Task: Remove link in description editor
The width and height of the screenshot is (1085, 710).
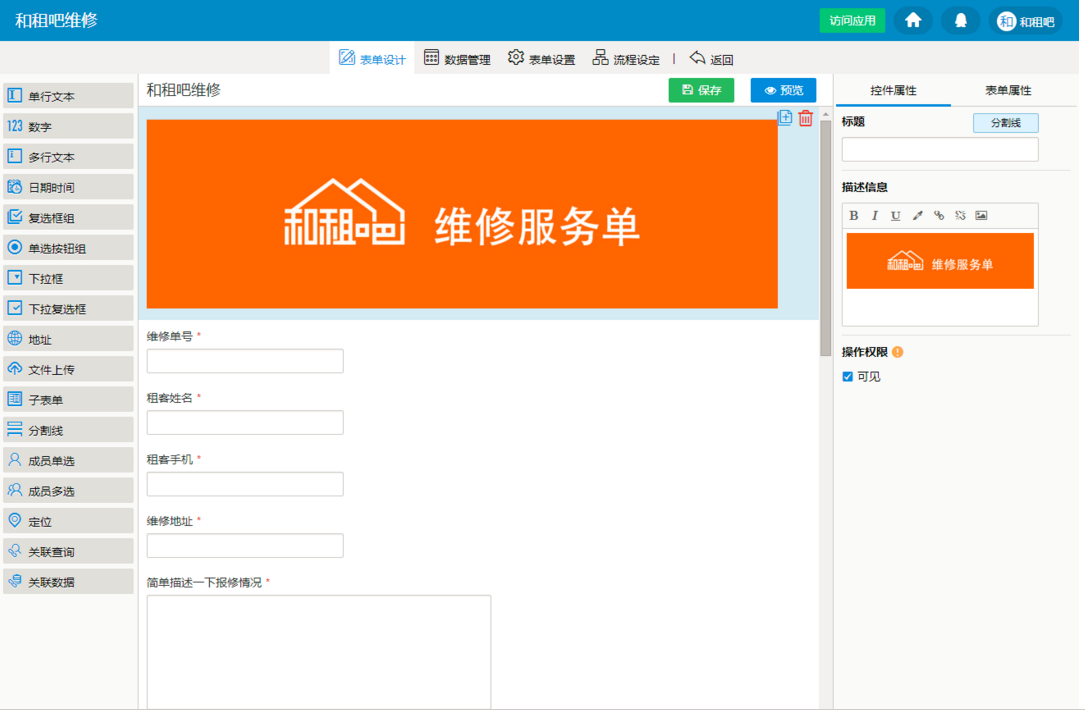Action: pos(960,216)
